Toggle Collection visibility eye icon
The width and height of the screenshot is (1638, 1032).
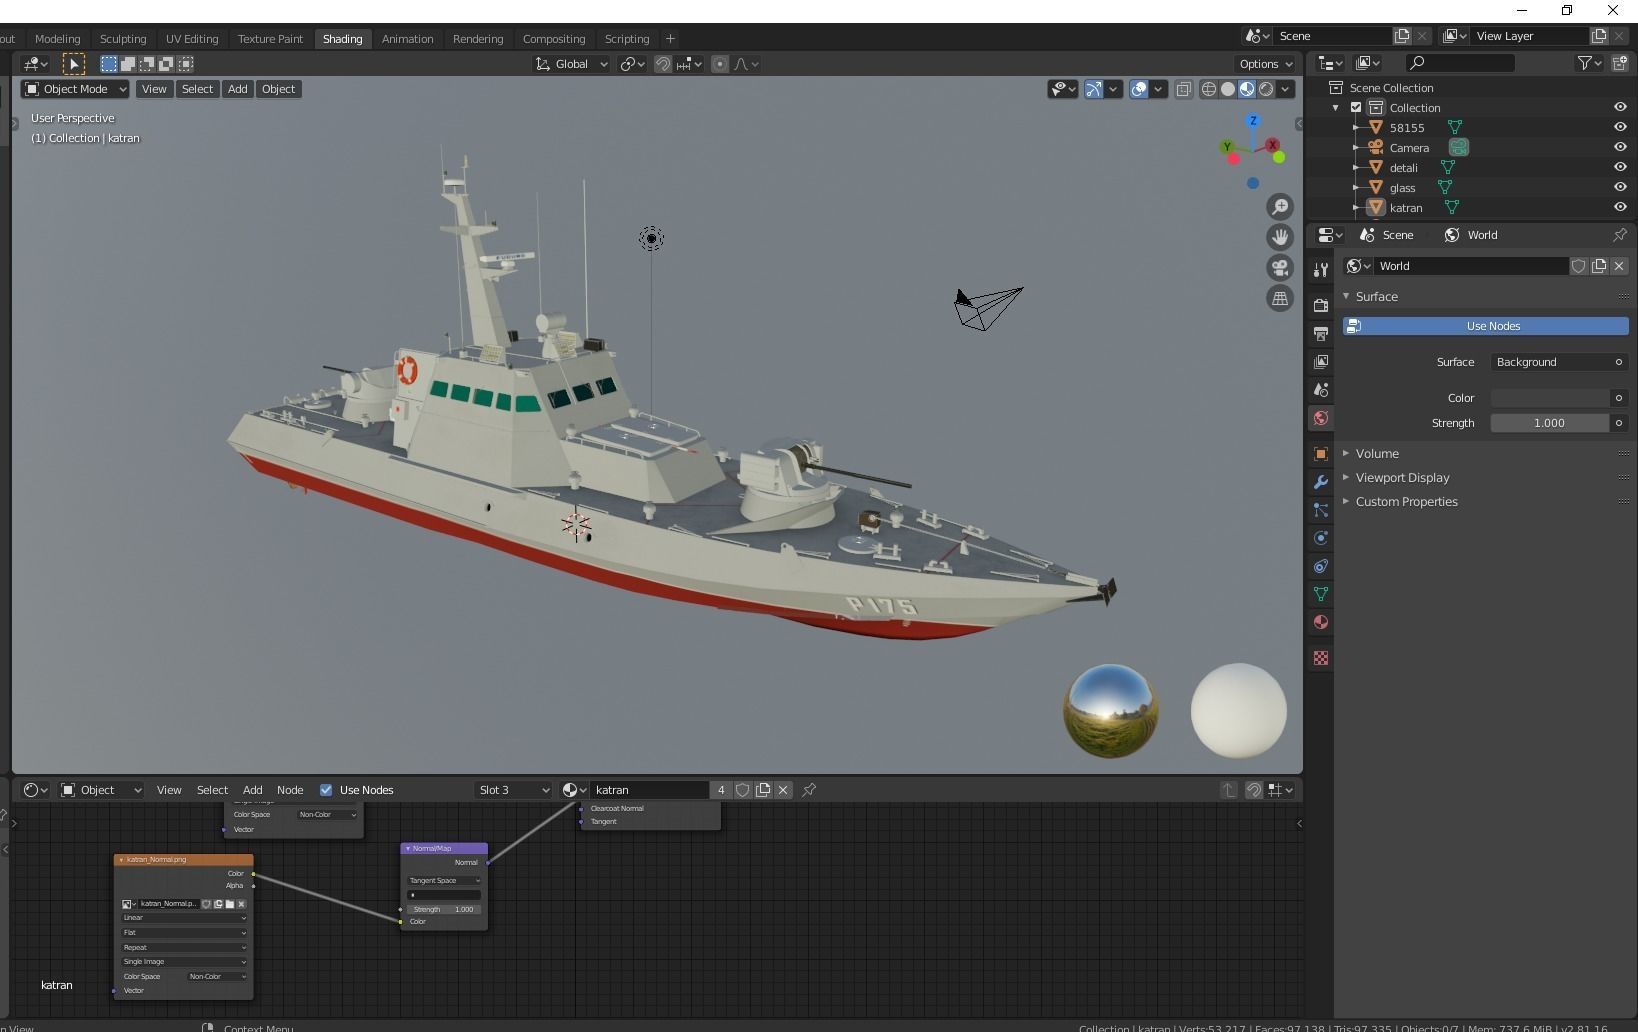coord(1620,107)
